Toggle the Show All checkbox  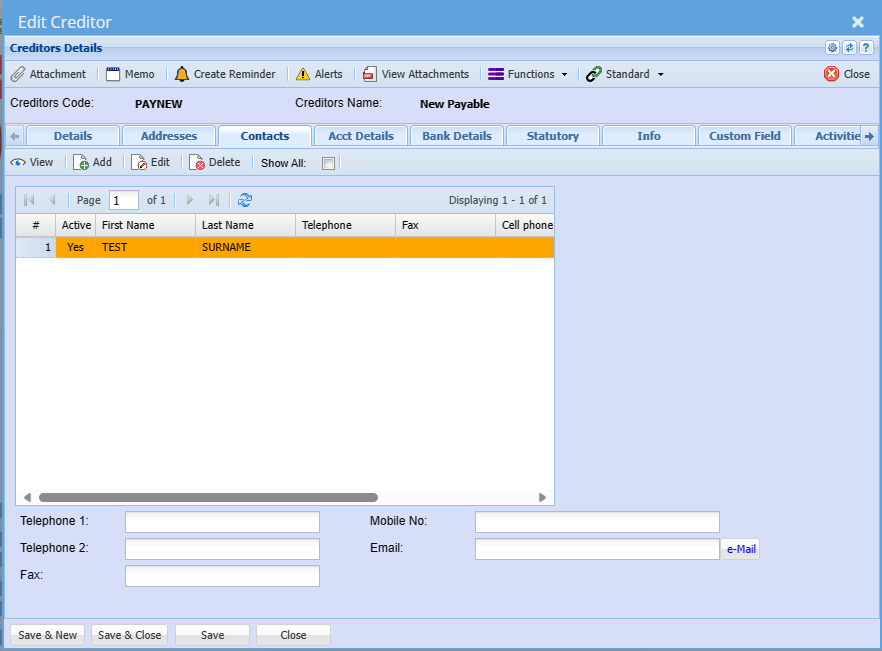point(328,163)
